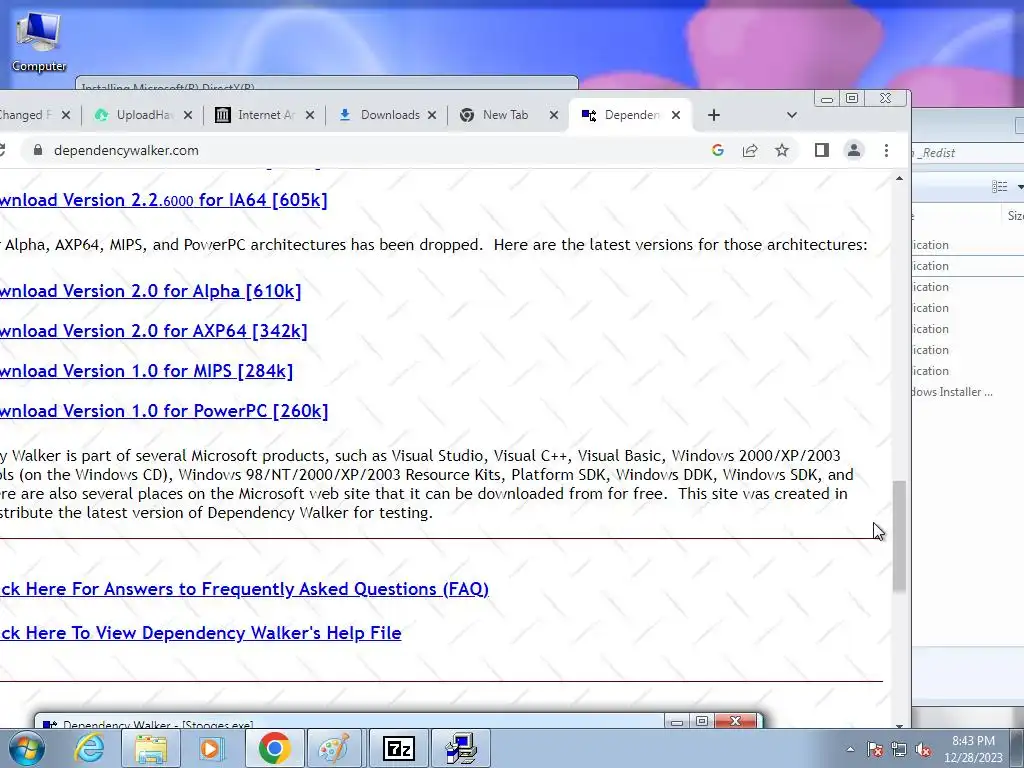Close the Dependency Walker tab
Screen dimensions: 1024x768
coord(676,115)
